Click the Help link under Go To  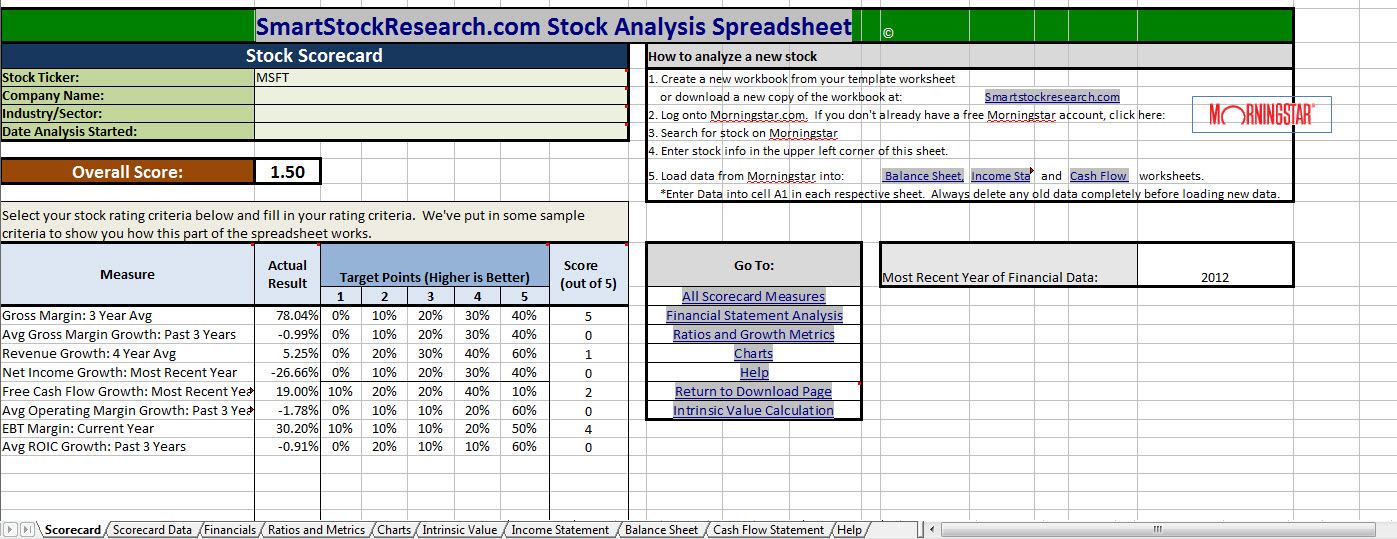754,372
